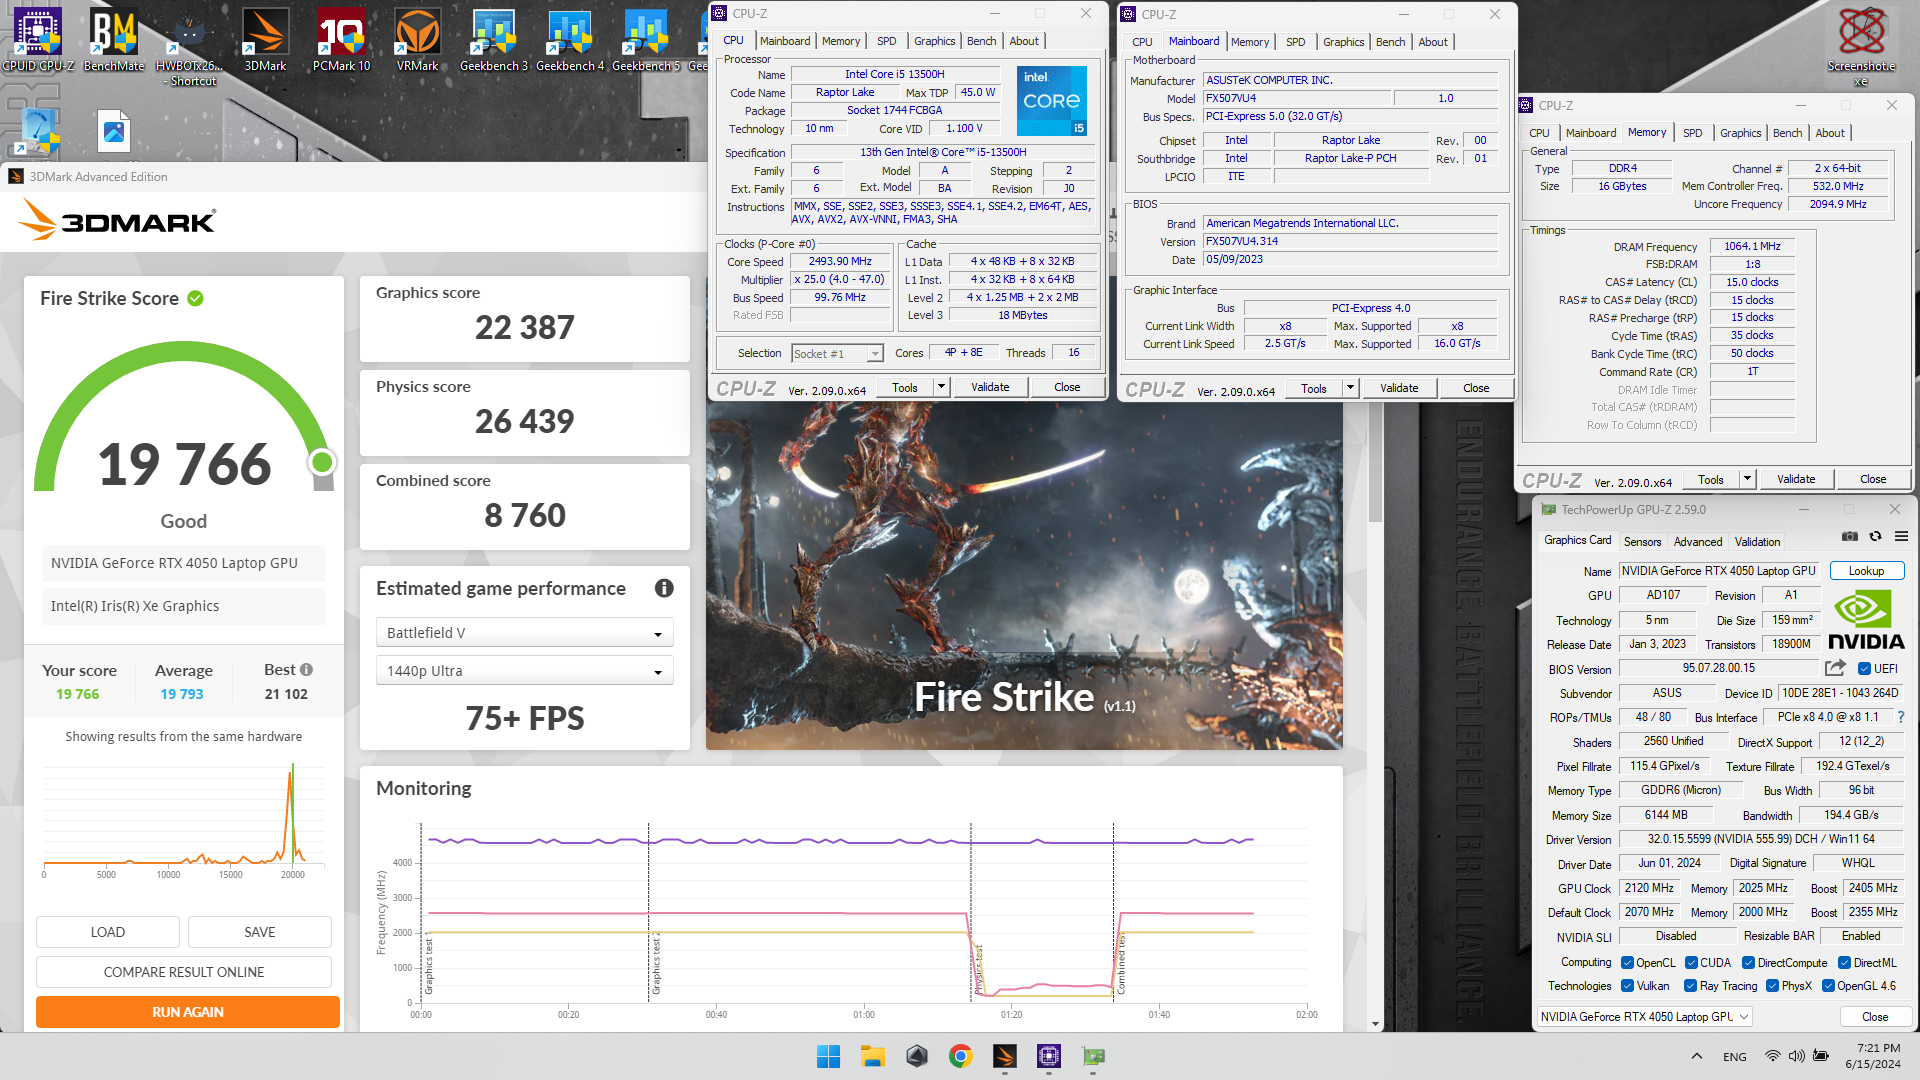1920x1080 pixels.
Task: Open the Socket #1 selection dropdown
Action: click(x=837, y=353)
